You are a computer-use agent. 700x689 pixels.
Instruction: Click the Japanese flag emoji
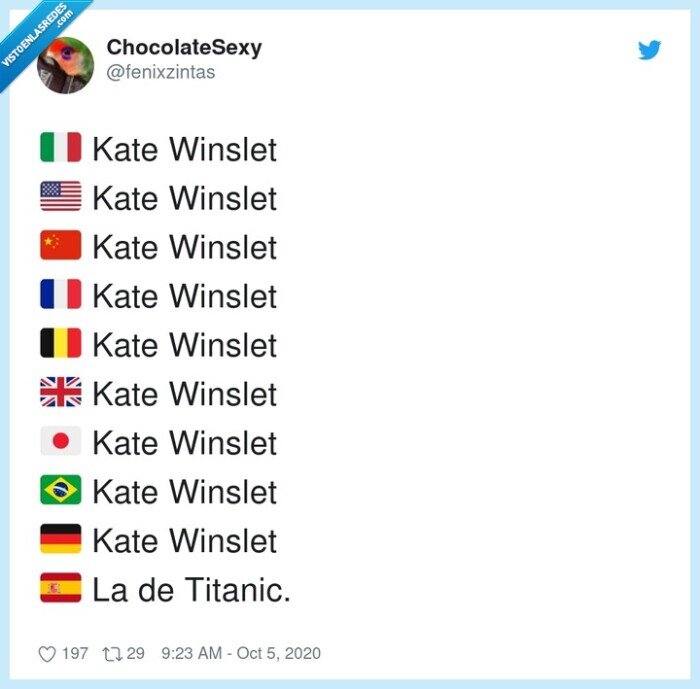tap(60, 442)
